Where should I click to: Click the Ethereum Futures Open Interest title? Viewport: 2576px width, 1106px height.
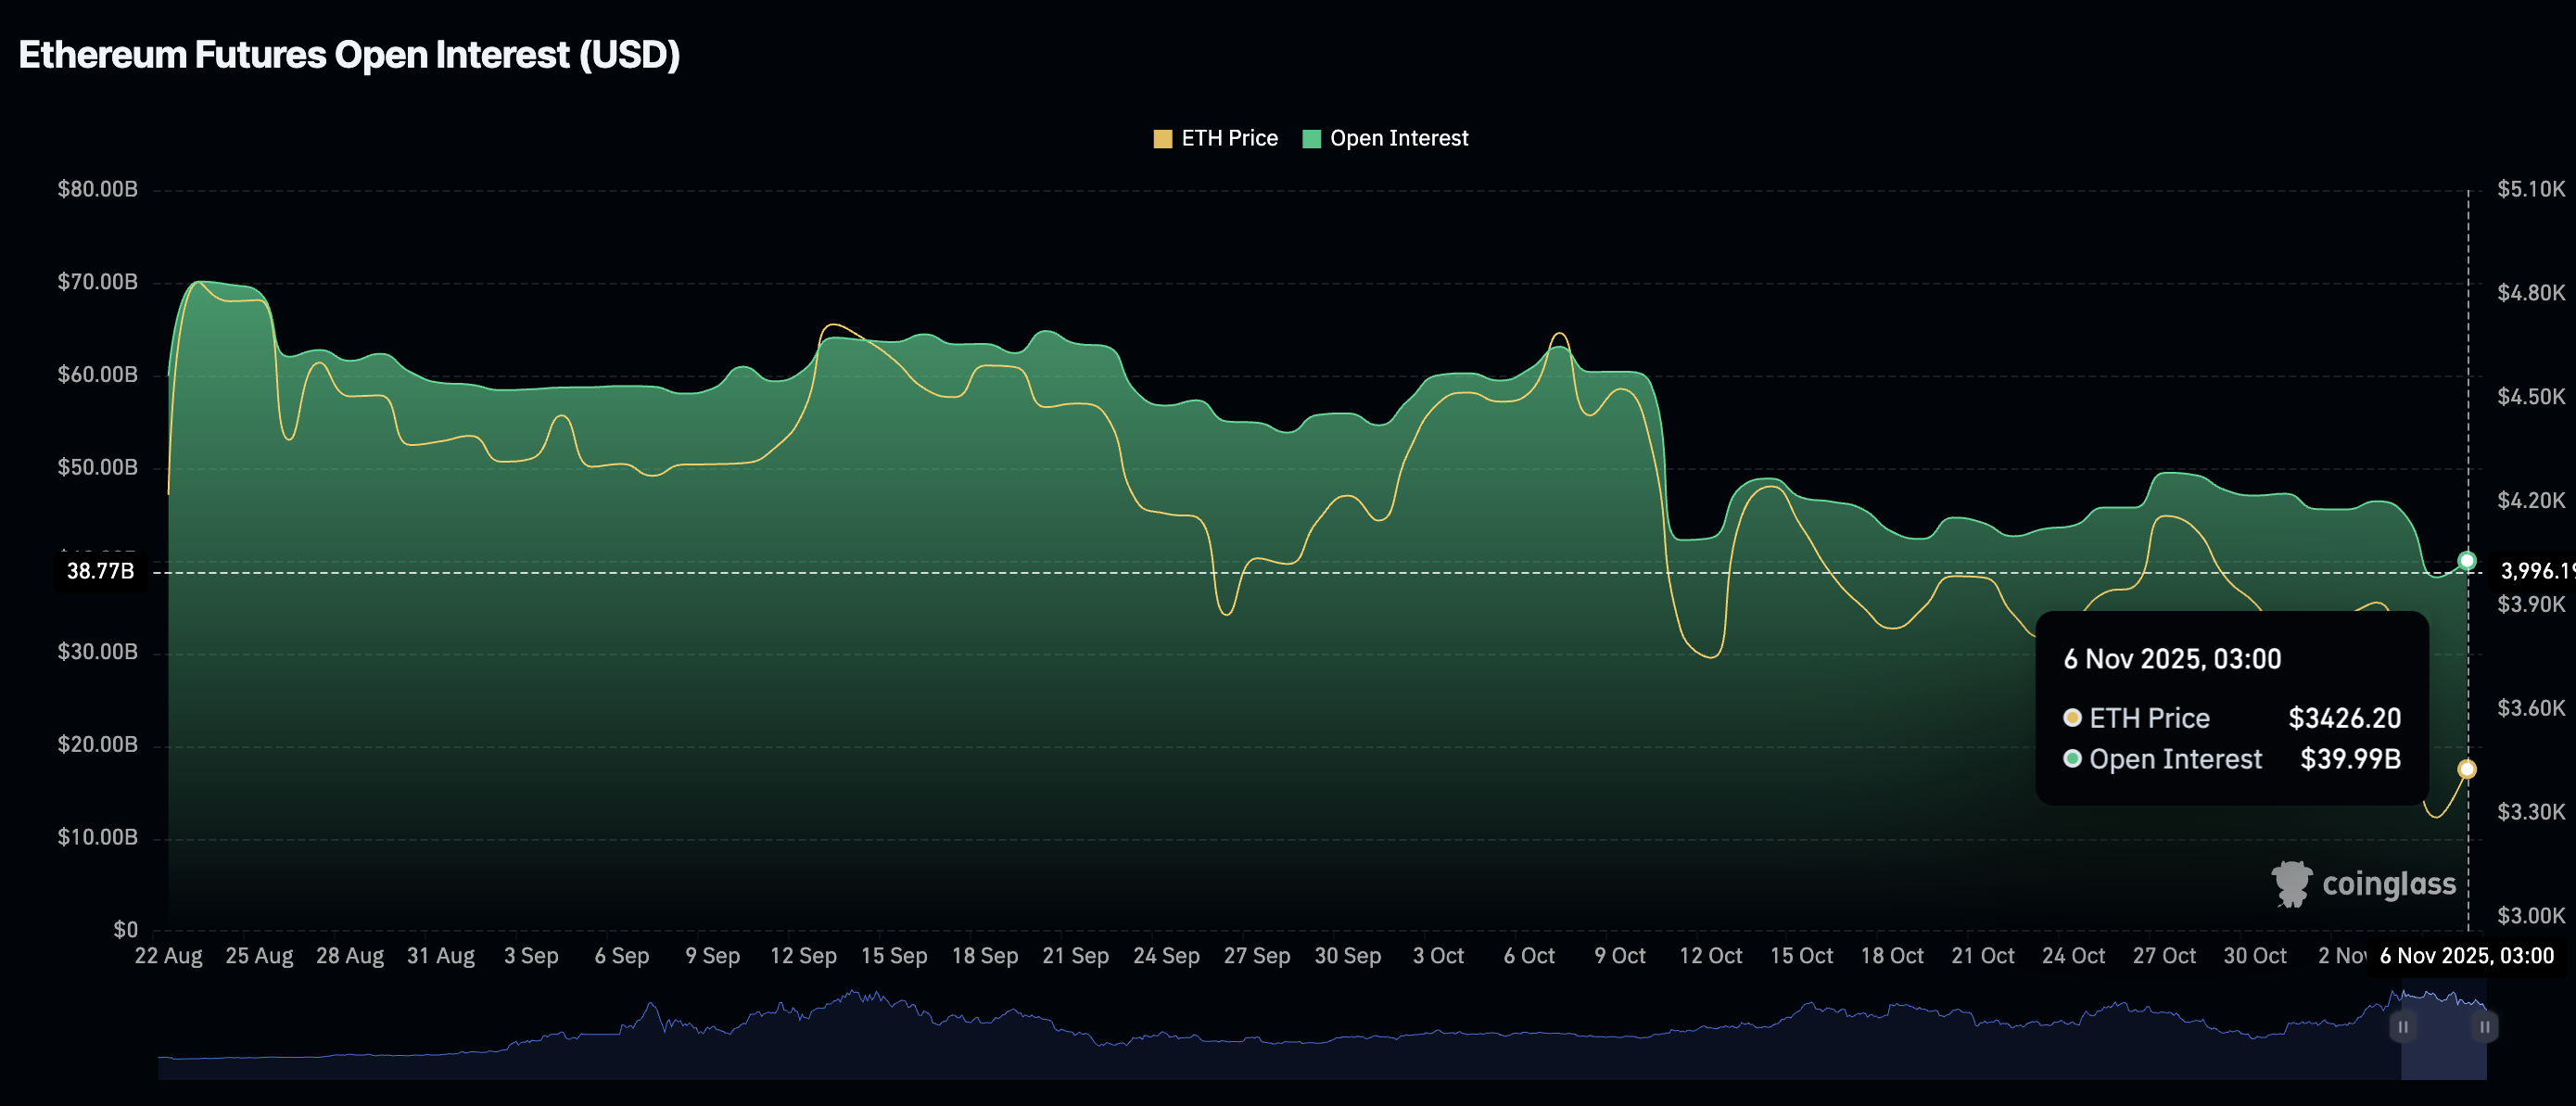click(349, 55)
